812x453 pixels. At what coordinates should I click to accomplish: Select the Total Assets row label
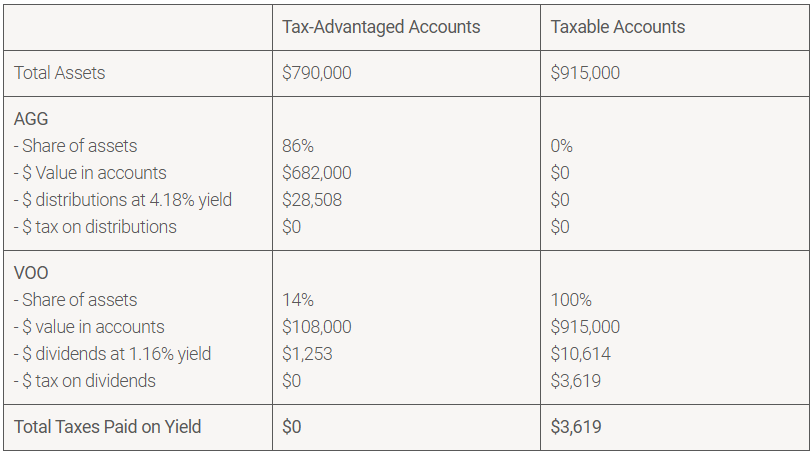point(59,73)
